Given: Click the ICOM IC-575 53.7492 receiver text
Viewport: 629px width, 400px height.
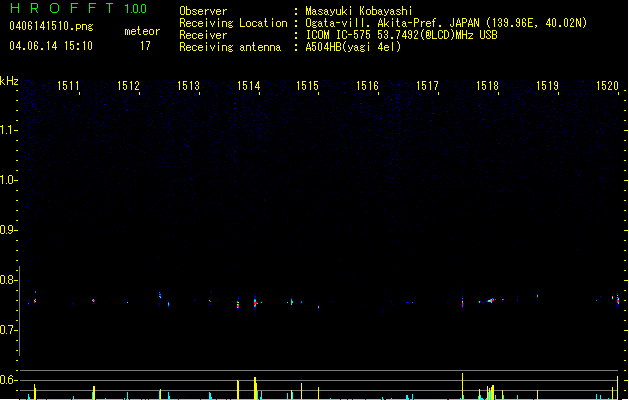Looking at the screenshot, I should [x=401, y=35].
